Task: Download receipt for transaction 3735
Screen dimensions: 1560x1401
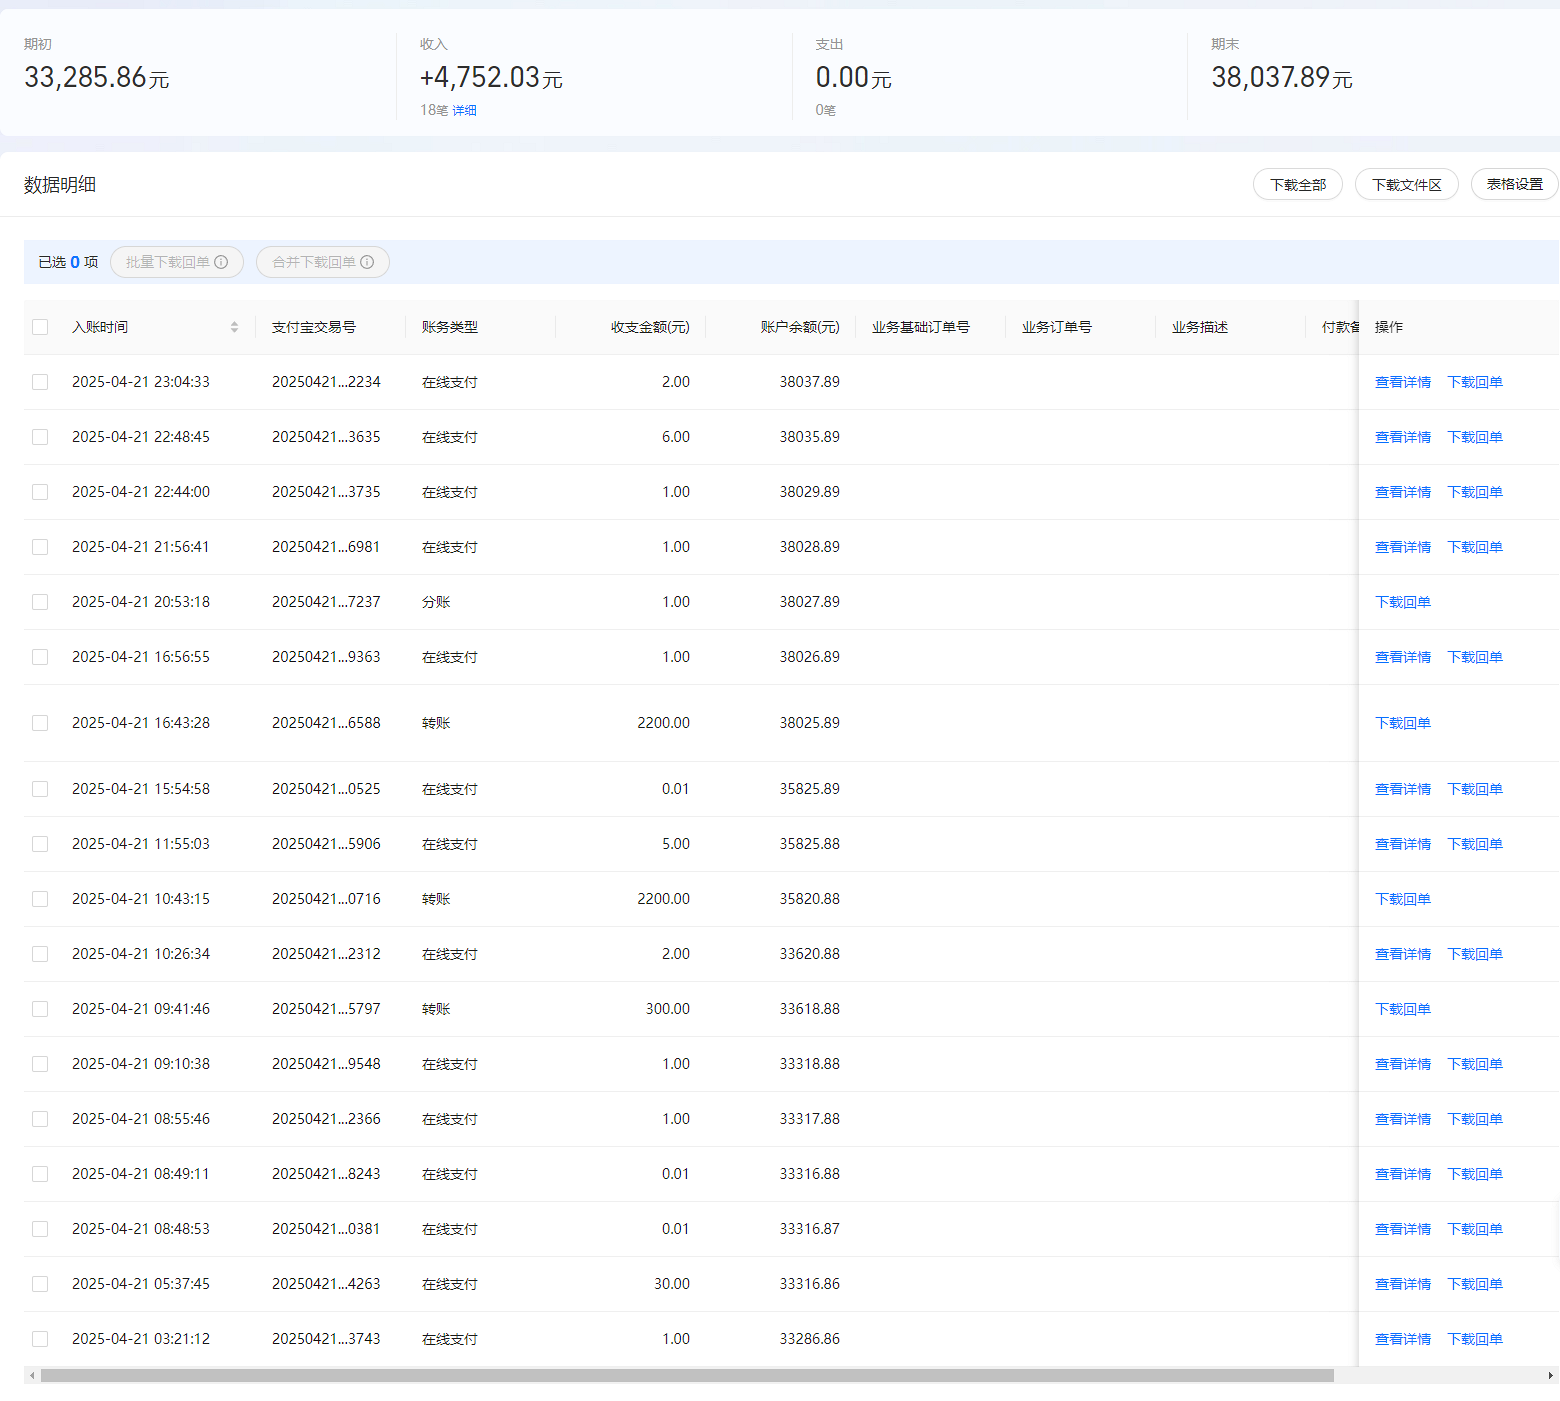Action: 1475,492
